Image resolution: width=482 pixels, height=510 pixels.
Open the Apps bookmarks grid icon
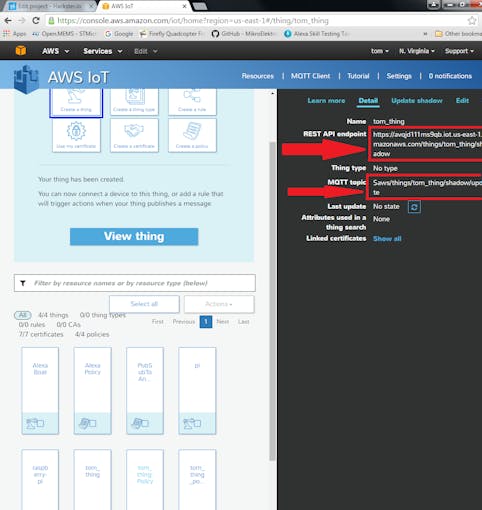pos(14,34)
